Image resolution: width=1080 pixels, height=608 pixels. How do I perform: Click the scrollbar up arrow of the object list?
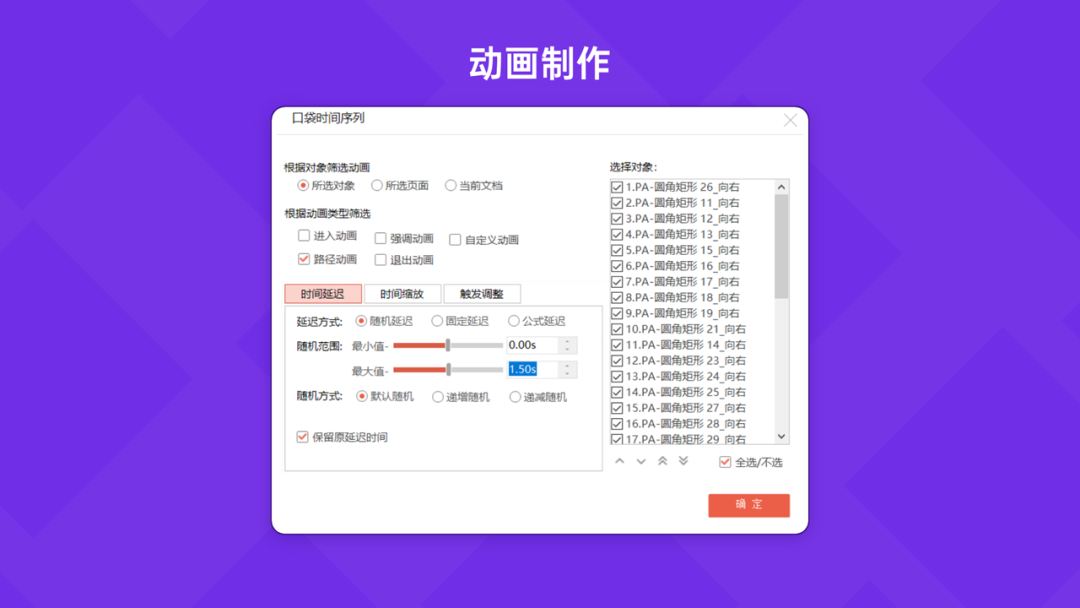(x=782, y=185)
